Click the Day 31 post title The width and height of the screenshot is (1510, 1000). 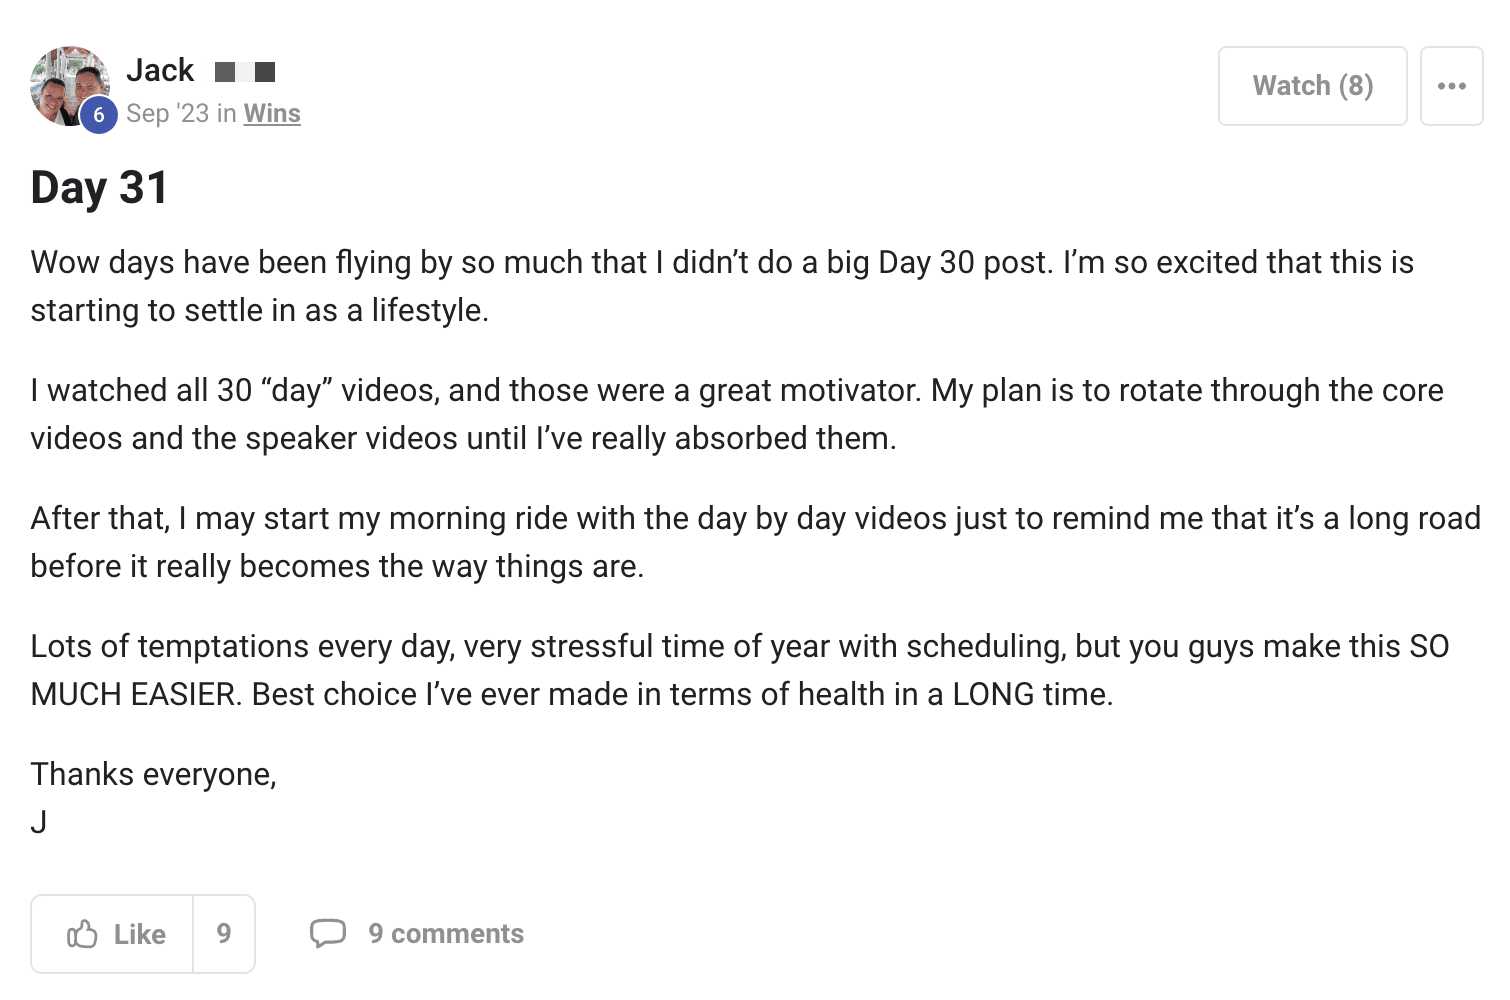pyautogui.click(x=99, y=188)
